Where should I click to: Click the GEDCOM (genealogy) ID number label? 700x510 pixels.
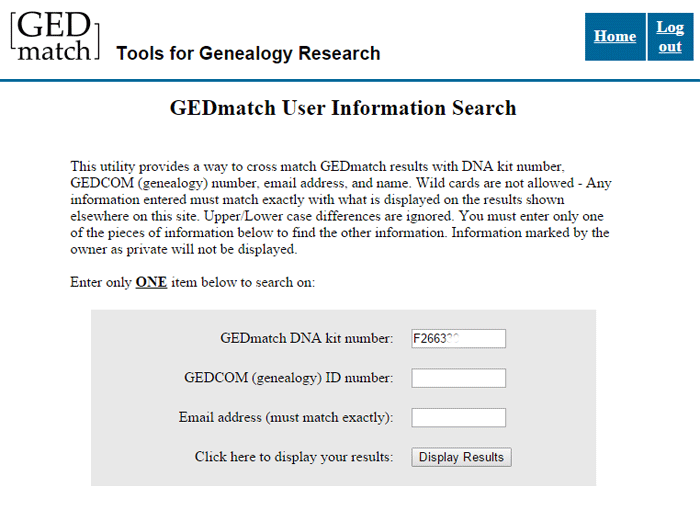[289, 378]
